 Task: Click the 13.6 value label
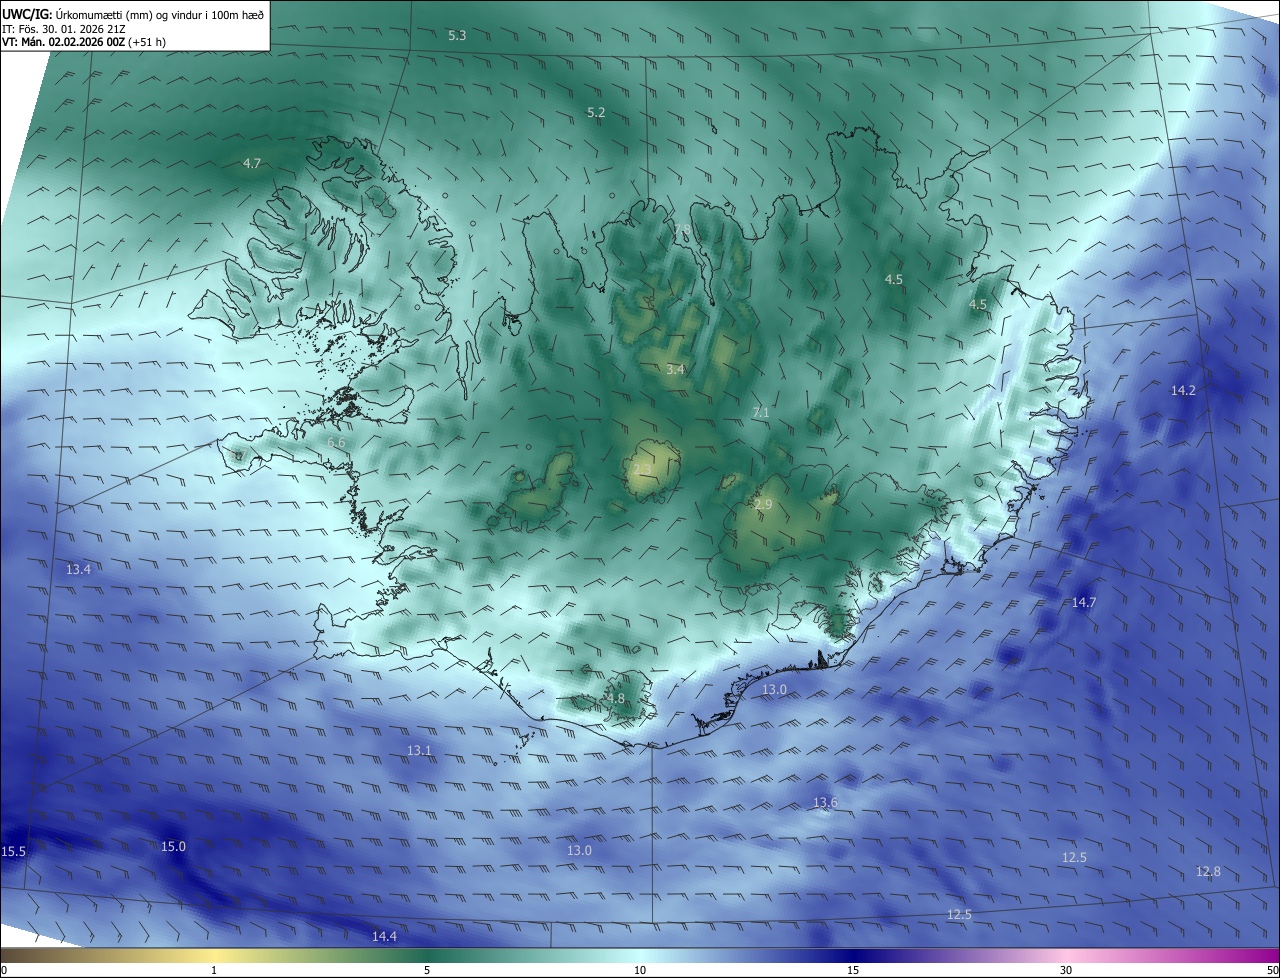pos(825,802)
